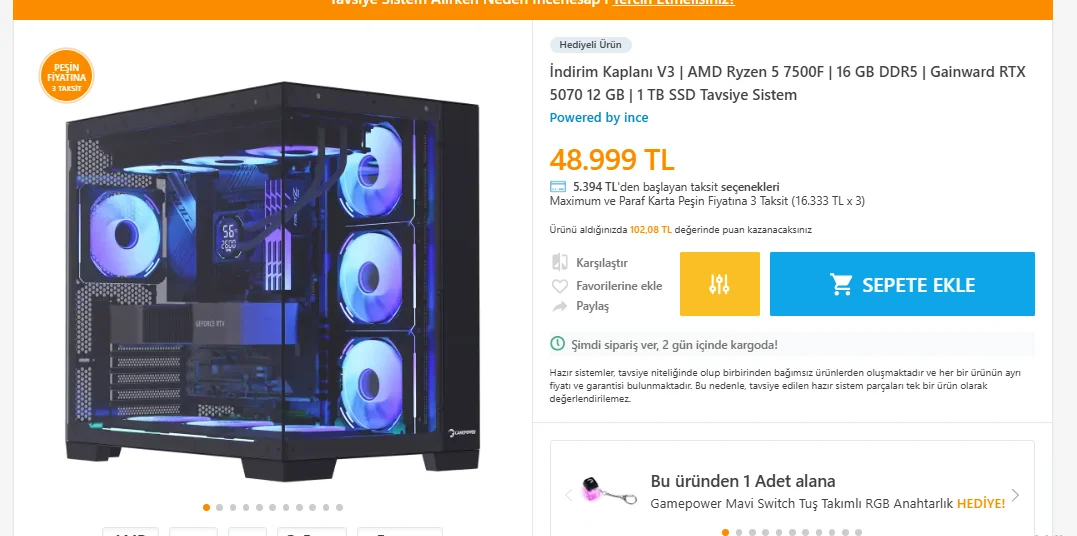The height and width of the screenshot is (536, 1077).
Task: Click the green clock shipping icon
Action: tap(558, 344)
